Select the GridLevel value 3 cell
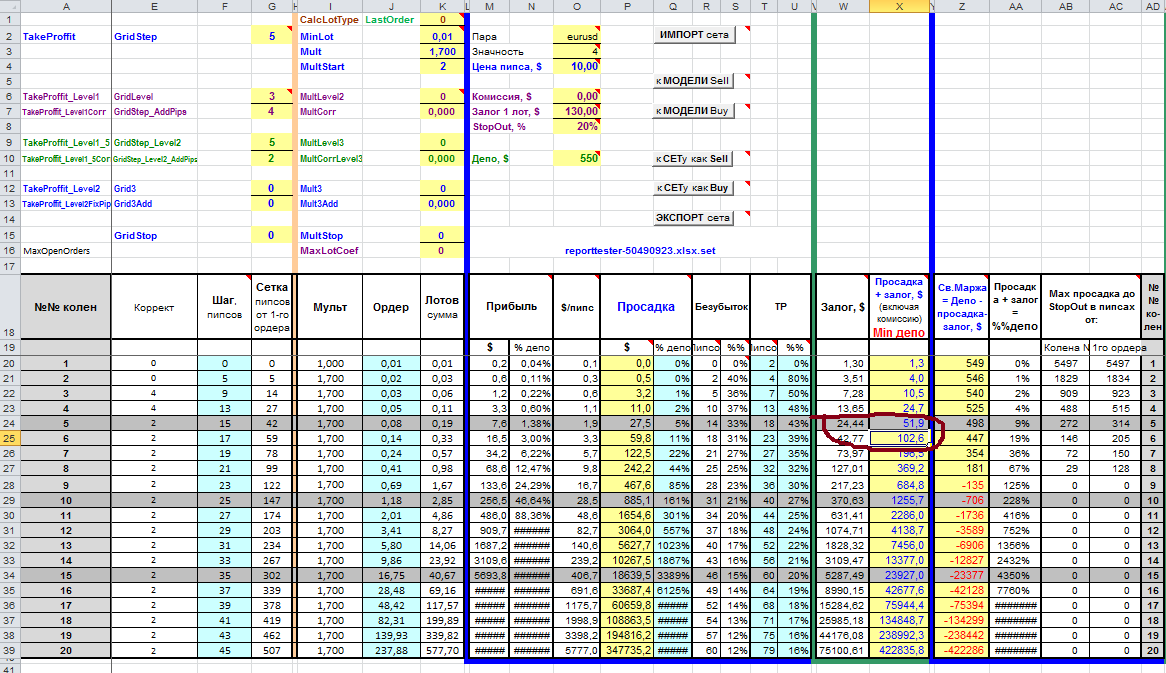 click(x=271, y=96)
